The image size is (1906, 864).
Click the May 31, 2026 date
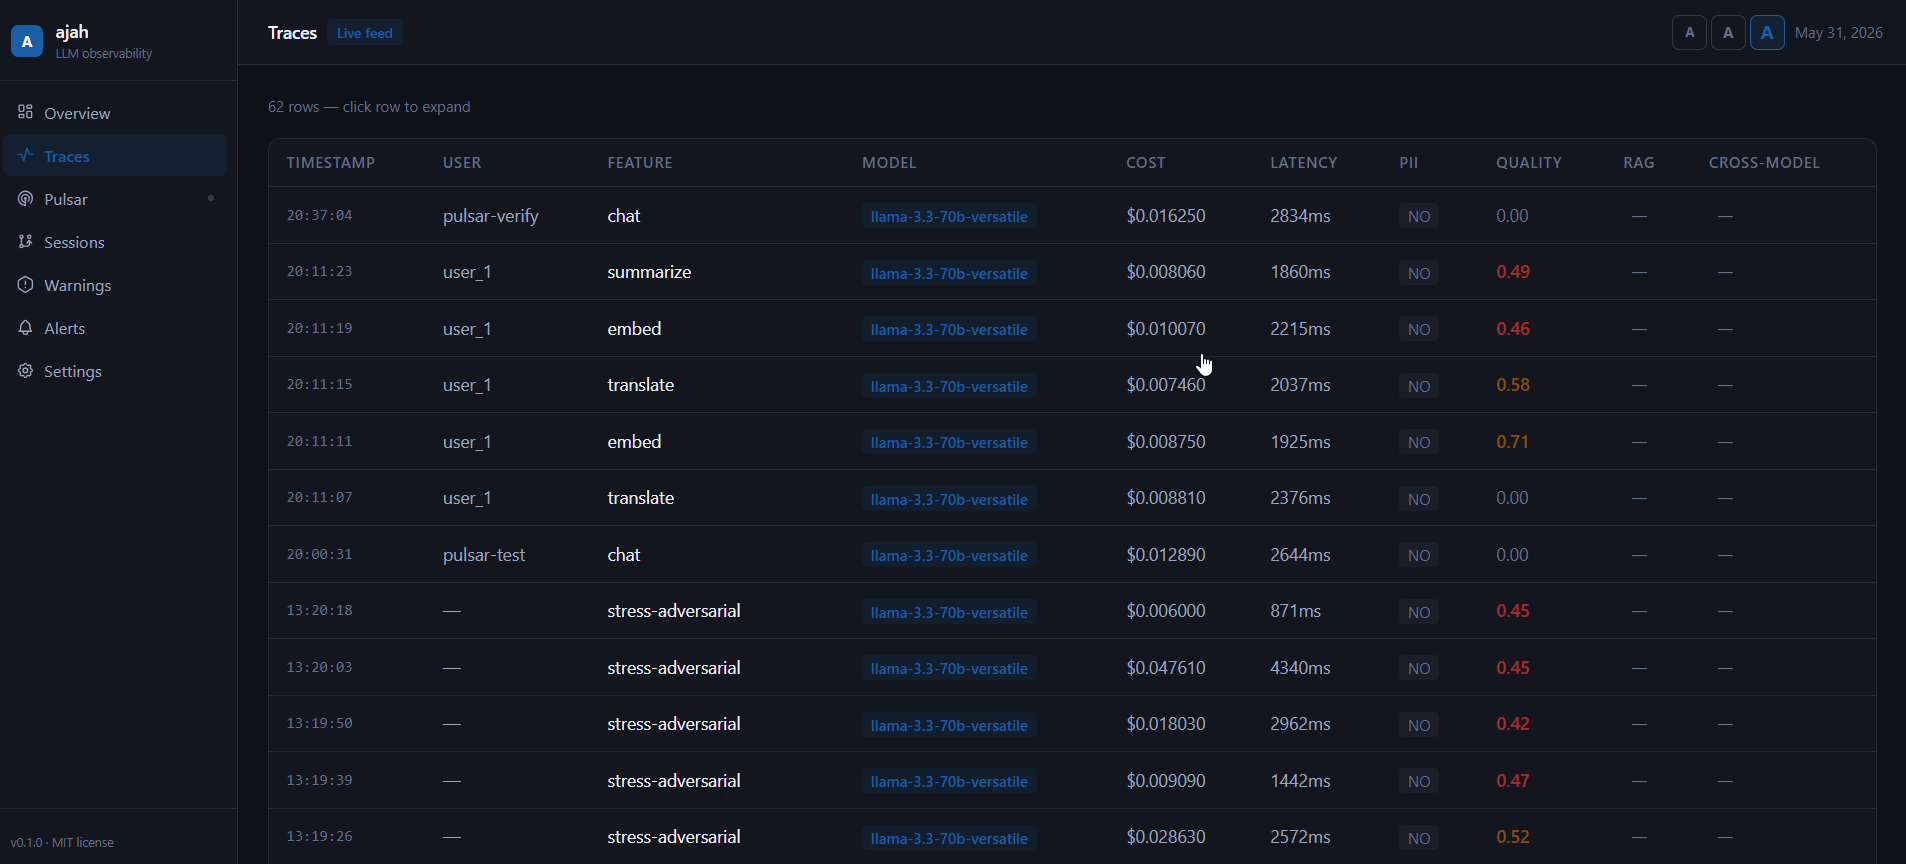[1839, 33]
